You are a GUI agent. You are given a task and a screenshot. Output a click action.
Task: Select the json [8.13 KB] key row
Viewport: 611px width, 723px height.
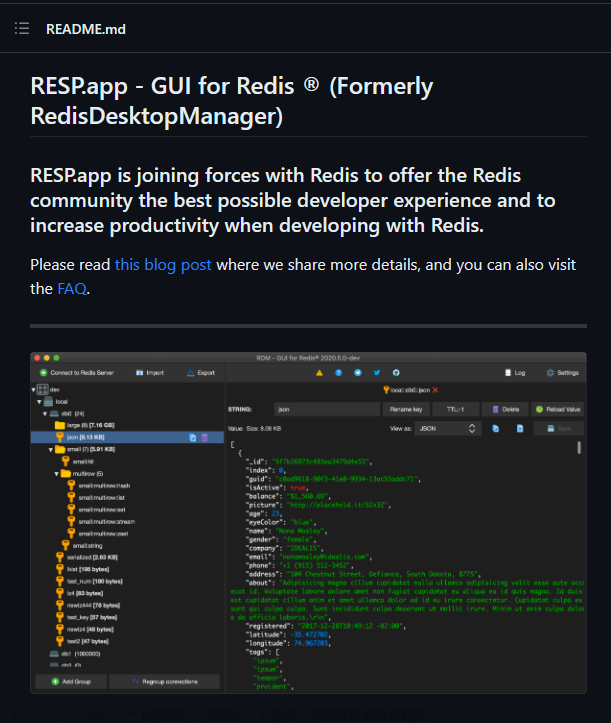[x=127, y=437]
